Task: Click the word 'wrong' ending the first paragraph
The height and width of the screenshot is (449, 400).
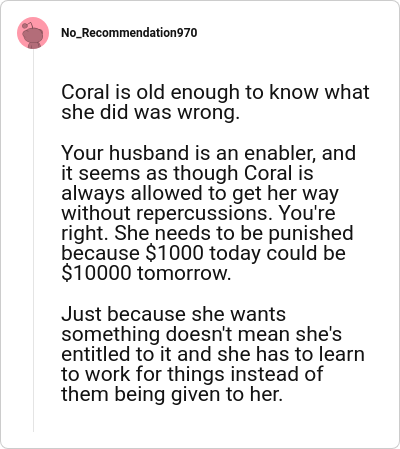Action: [208, 113]
